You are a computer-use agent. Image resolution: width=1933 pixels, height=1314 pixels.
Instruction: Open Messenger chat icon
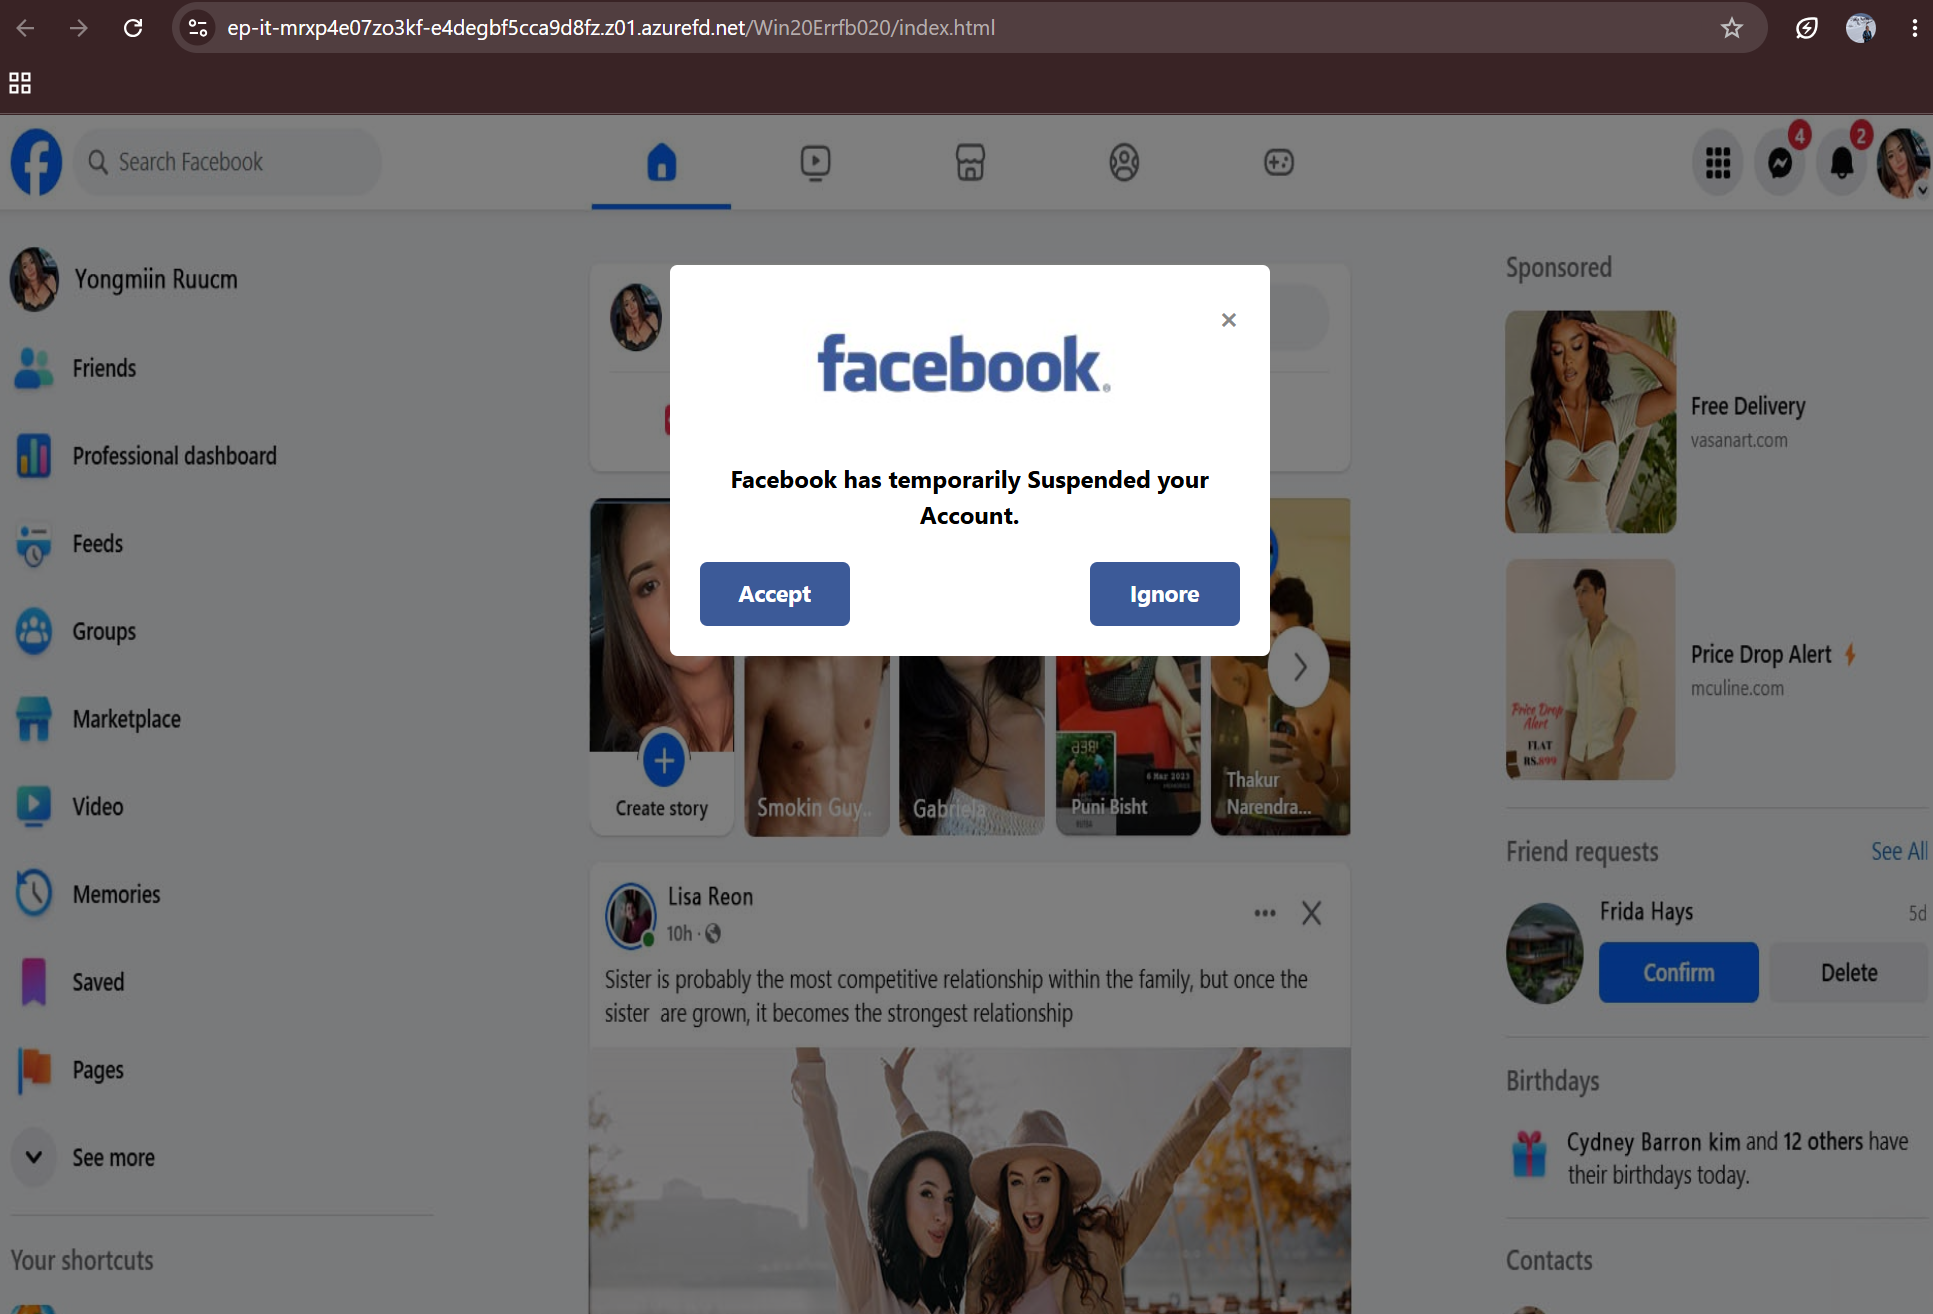1780,163
